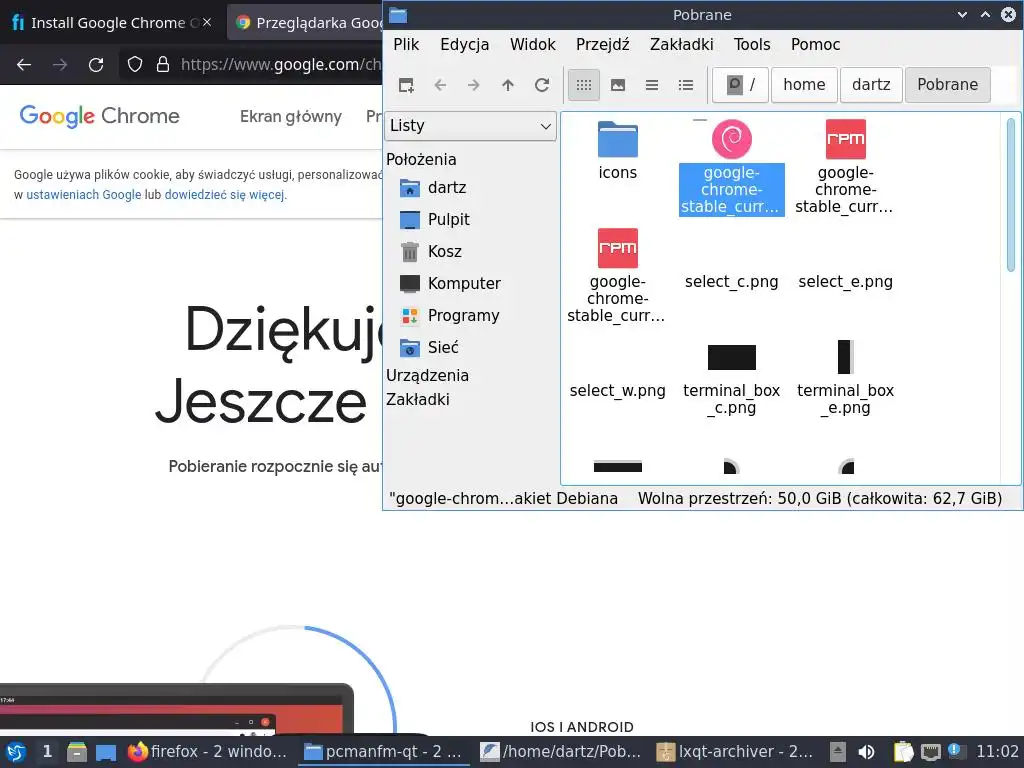This screenshot has height=768, width=1024.
Task: Select the Debian google-chrome-stable package file
Action: coord(731,167)
